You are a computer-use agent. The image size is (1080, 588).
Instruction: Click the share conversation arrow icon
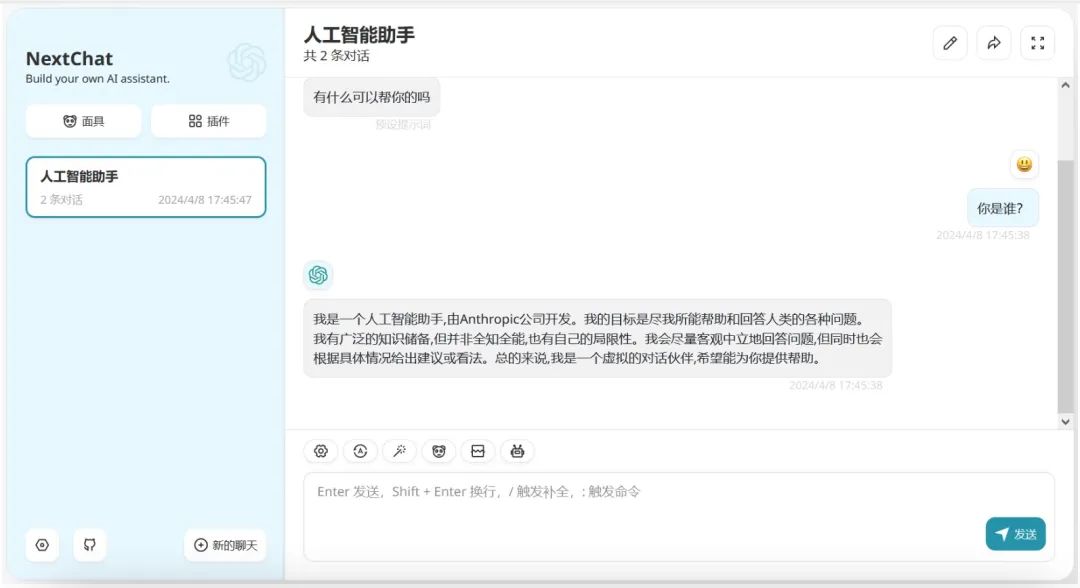994,43
